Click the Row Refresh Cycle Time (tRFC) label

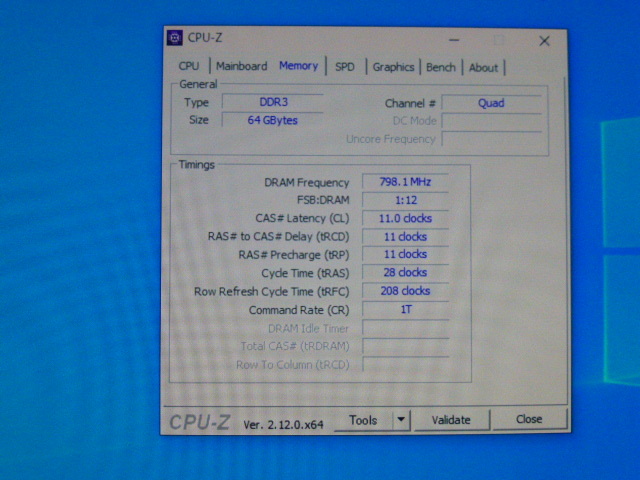pos(271,292)
